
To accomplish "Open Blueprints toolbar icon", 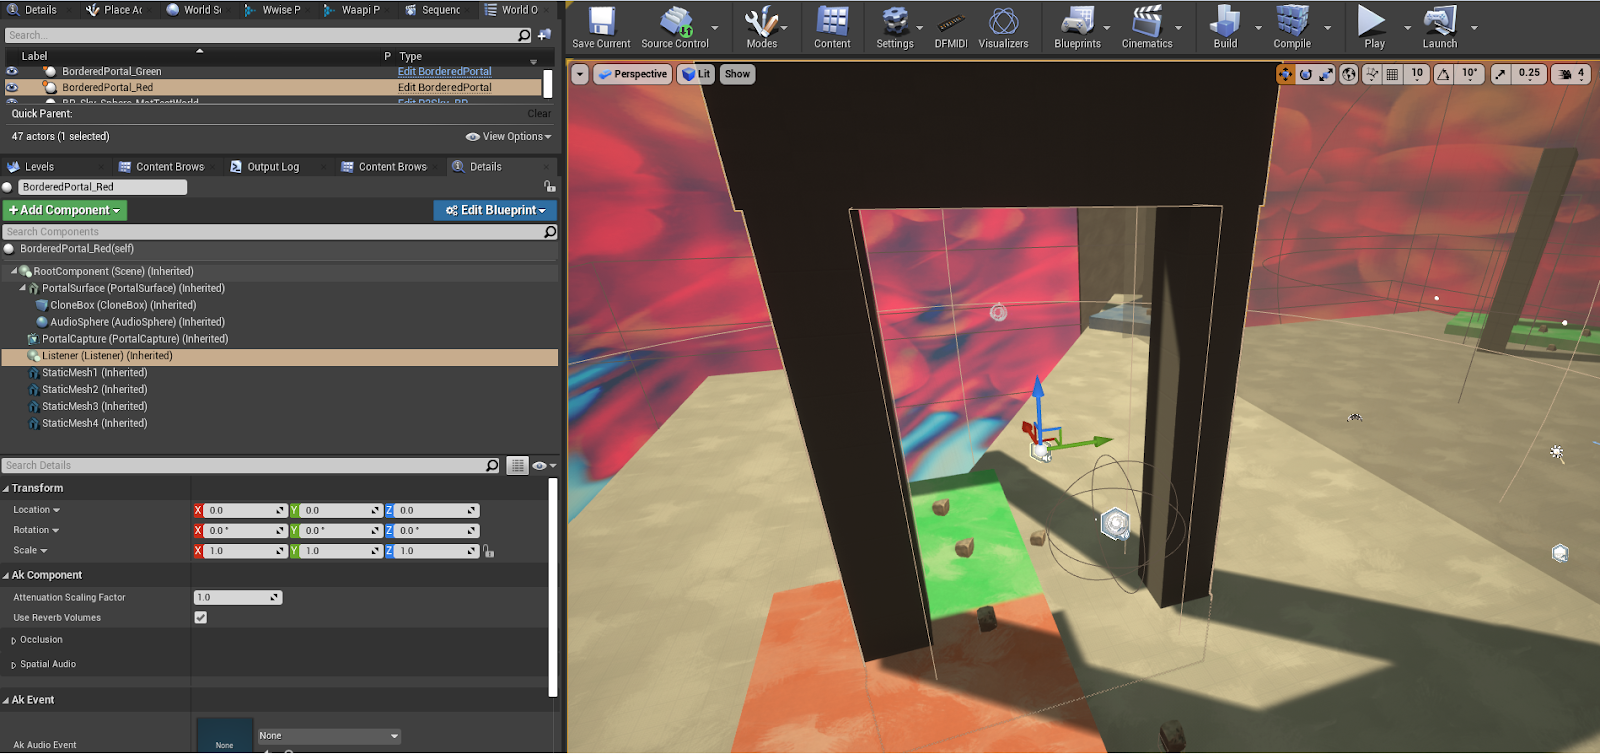I will pyautogui.click(x=1077, y=27).
